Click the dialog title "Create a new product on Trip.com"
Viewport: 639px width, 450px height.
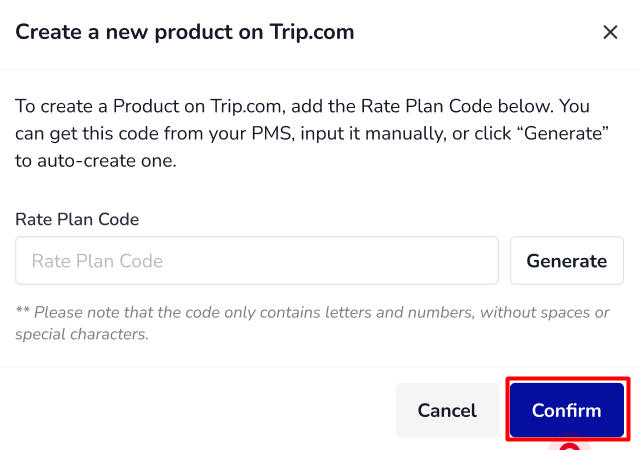point(185,32)
